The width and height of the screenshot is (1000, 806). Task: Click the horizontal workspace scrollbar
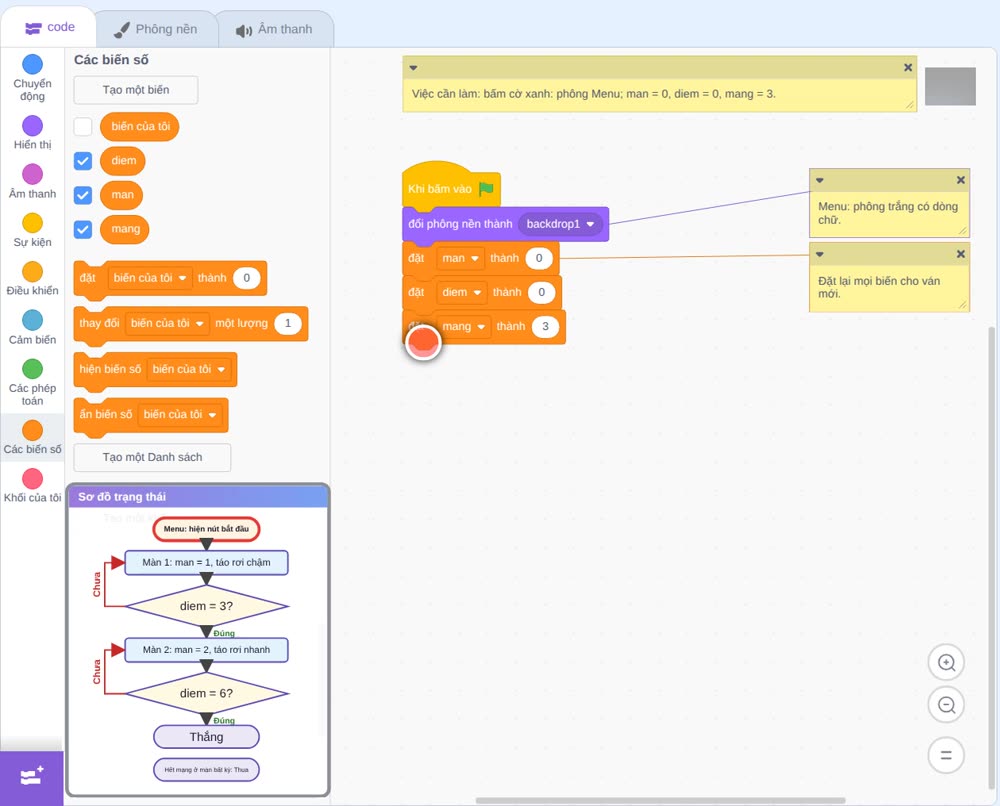(x=661, y=800)
